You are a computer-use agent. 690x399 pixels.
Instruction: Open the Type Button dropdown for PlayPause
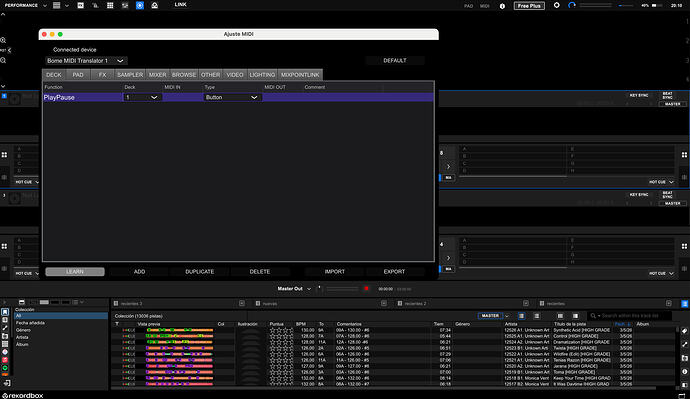coord(232,97)
